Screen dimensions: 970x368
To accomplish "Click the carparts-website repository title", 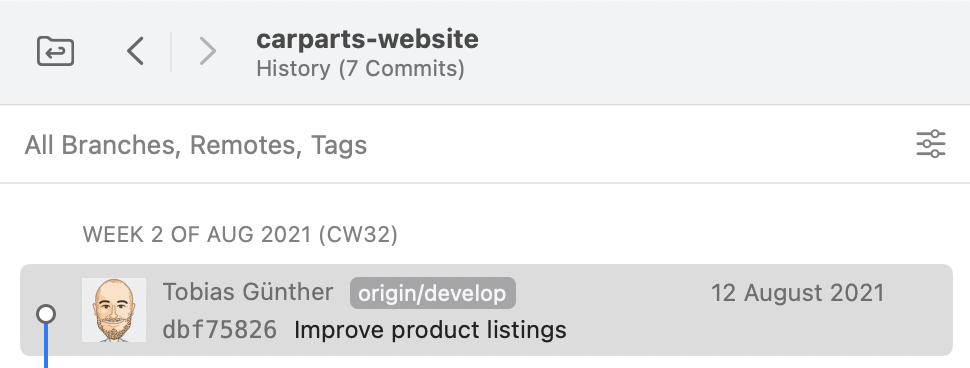I will click(x=367, y=39).
